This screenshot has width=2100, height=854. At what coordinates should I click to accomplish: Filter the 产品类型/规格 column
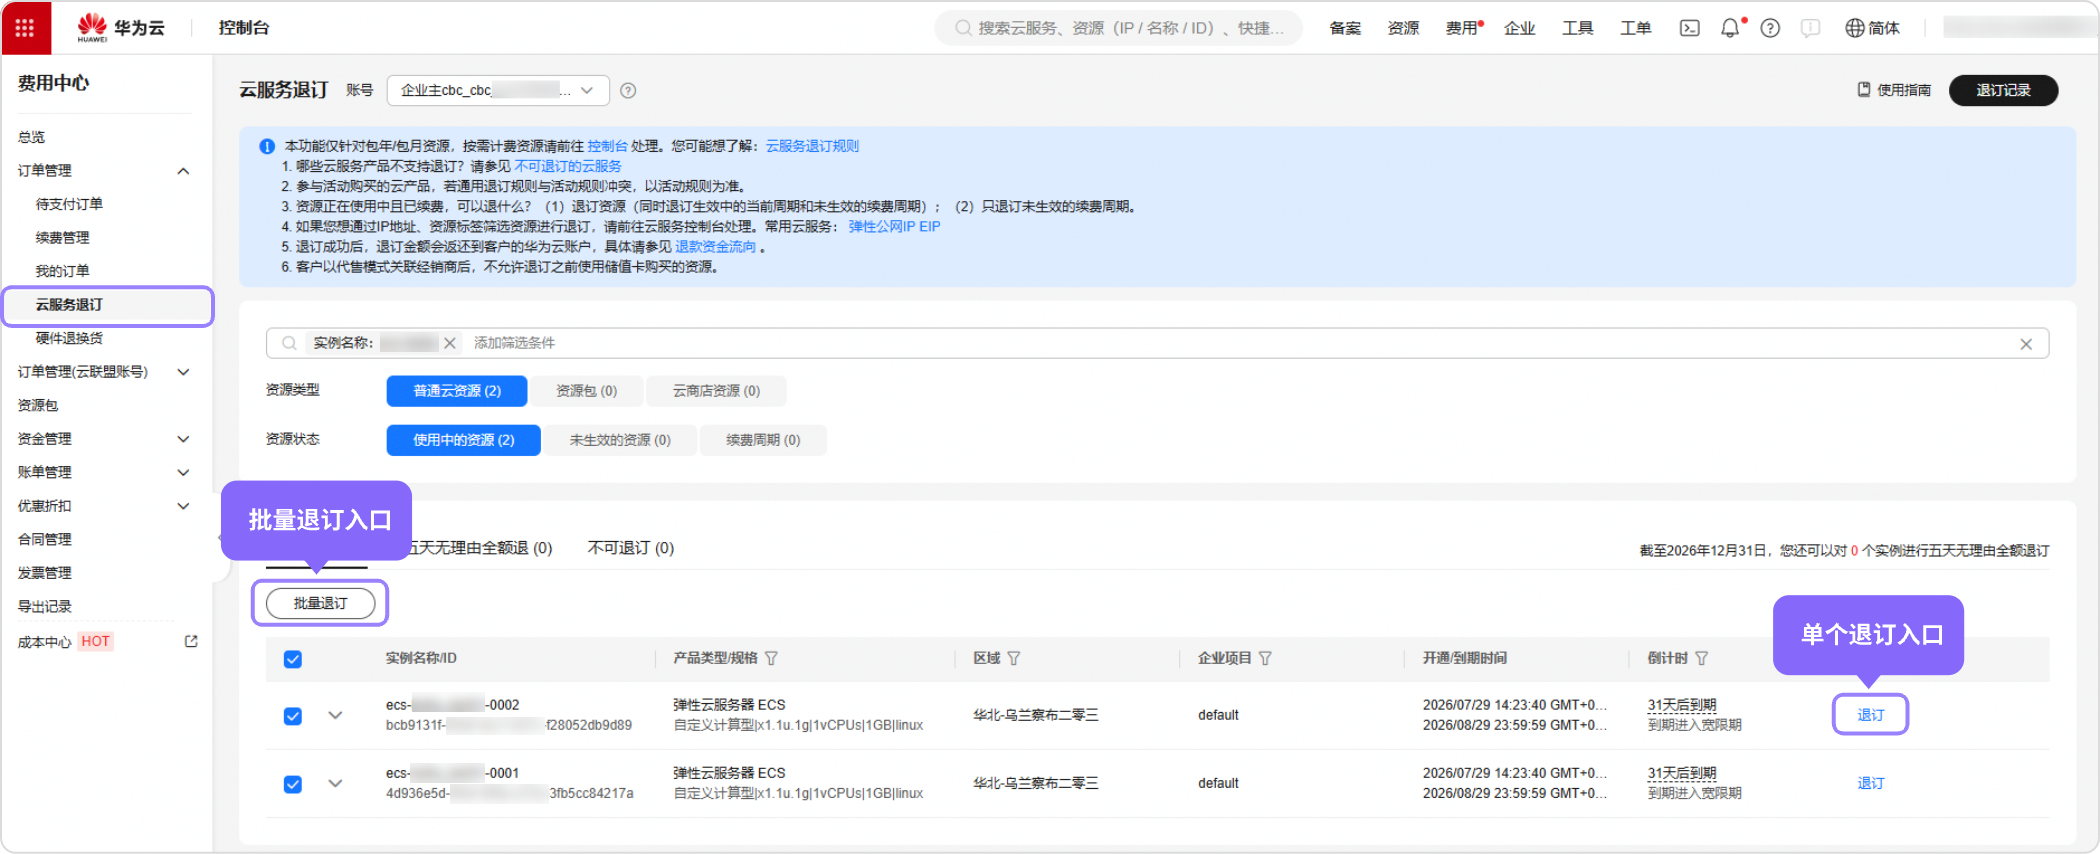[x=771, y=658]
